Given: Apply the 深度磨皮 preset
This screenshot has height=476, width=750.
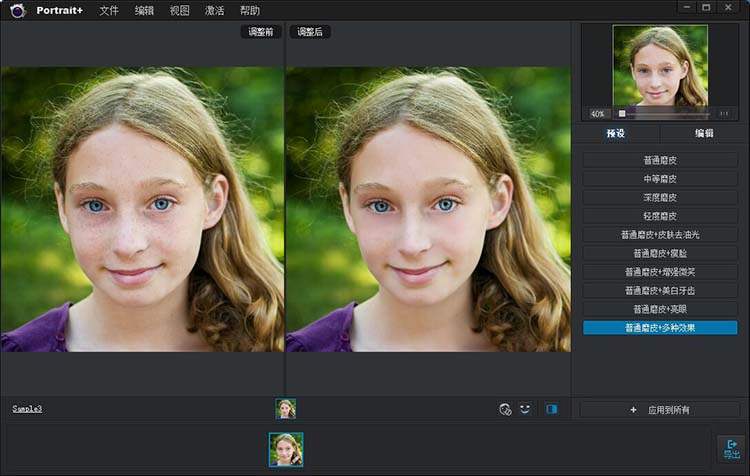Looking at the screenshot, I should 660,197.
